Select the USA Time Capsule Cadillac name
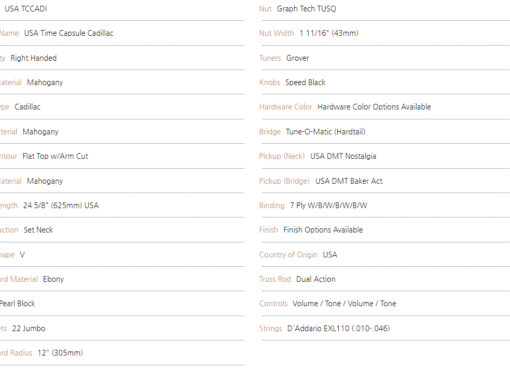The image size is (510, 382). (69, 33)
